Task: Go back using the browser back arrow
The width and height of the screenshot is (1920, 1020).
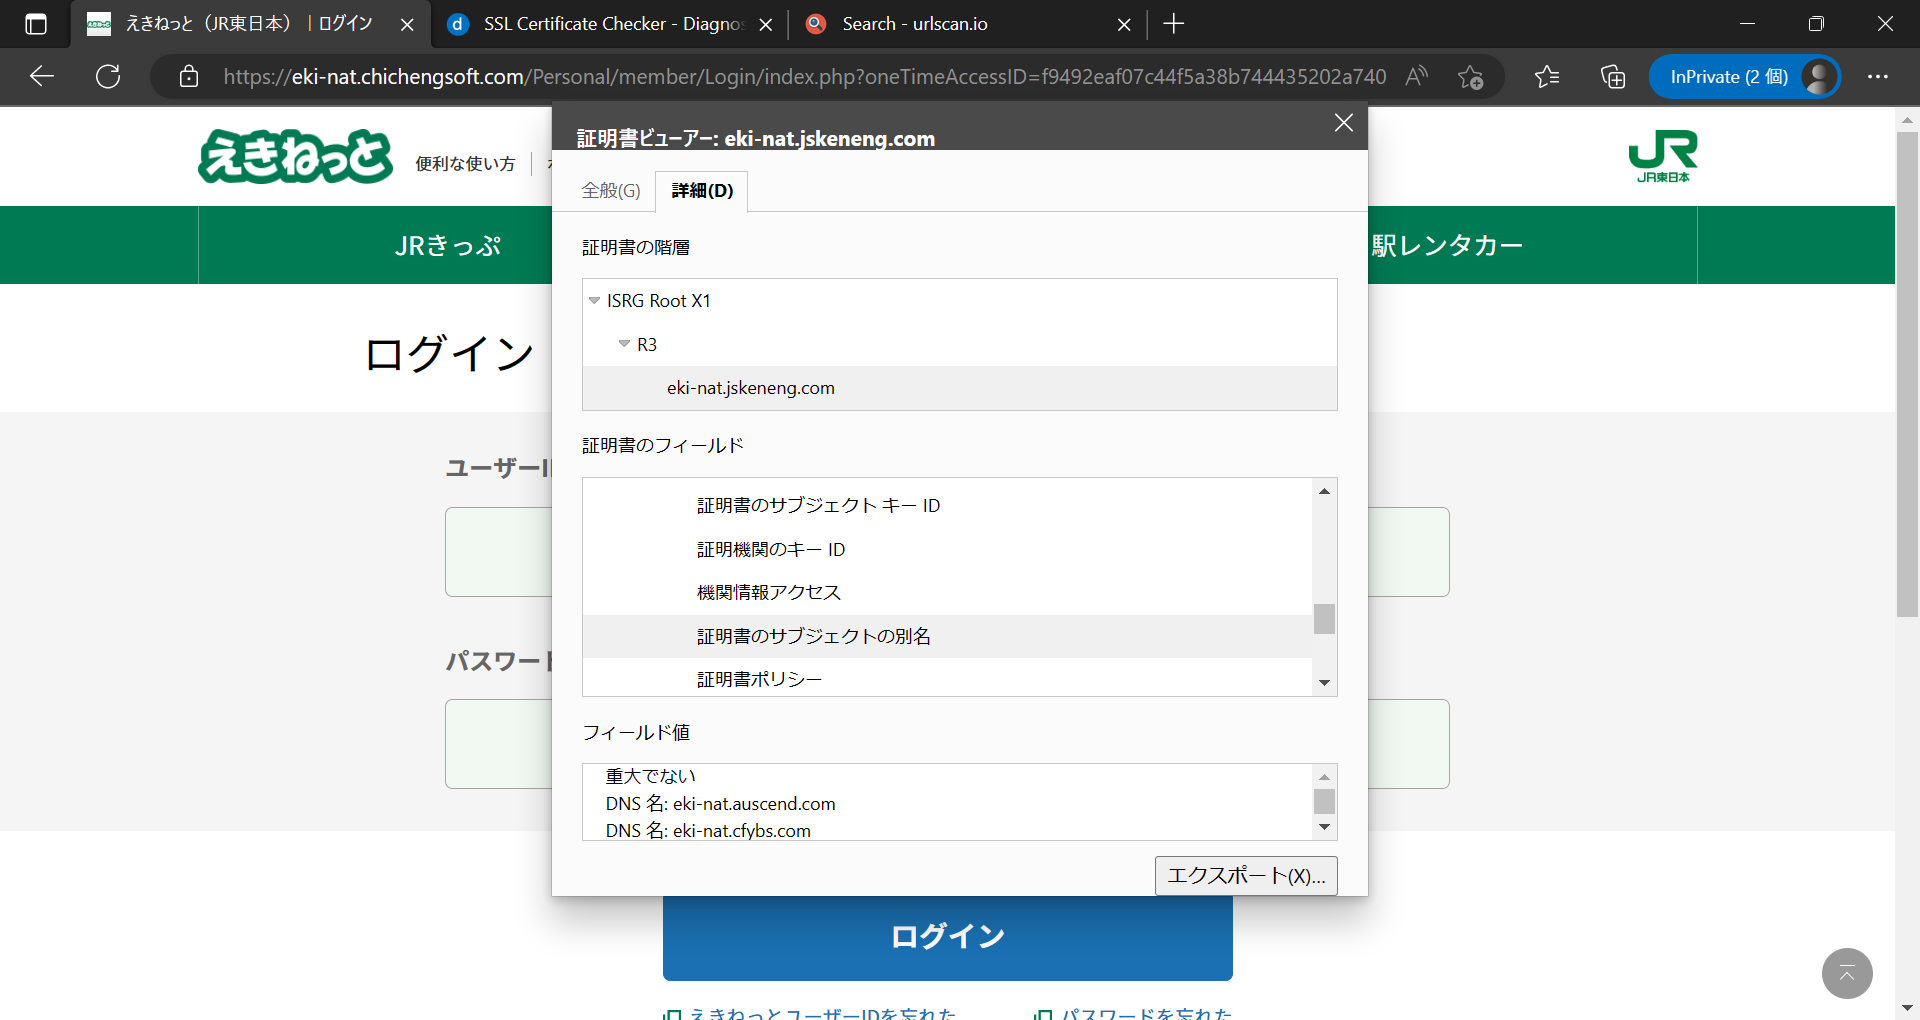Action: click(42, 76)
